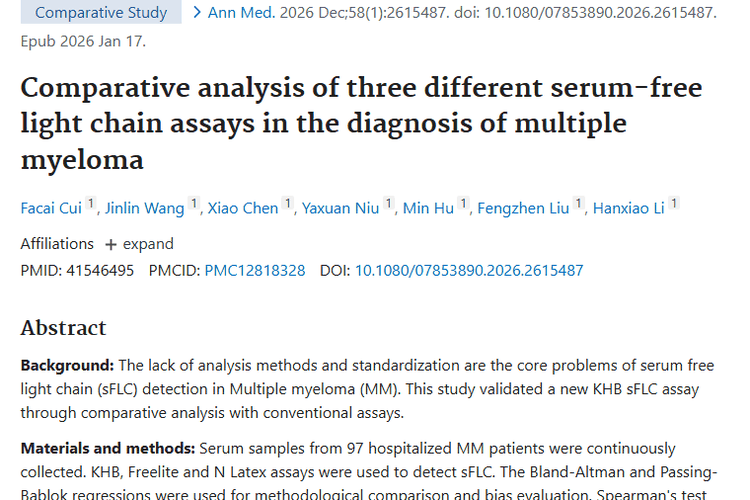Click author name Hanxiao Li
This screenshot has width=750, height=500.
pyautogui.click(x=629, y=208)
